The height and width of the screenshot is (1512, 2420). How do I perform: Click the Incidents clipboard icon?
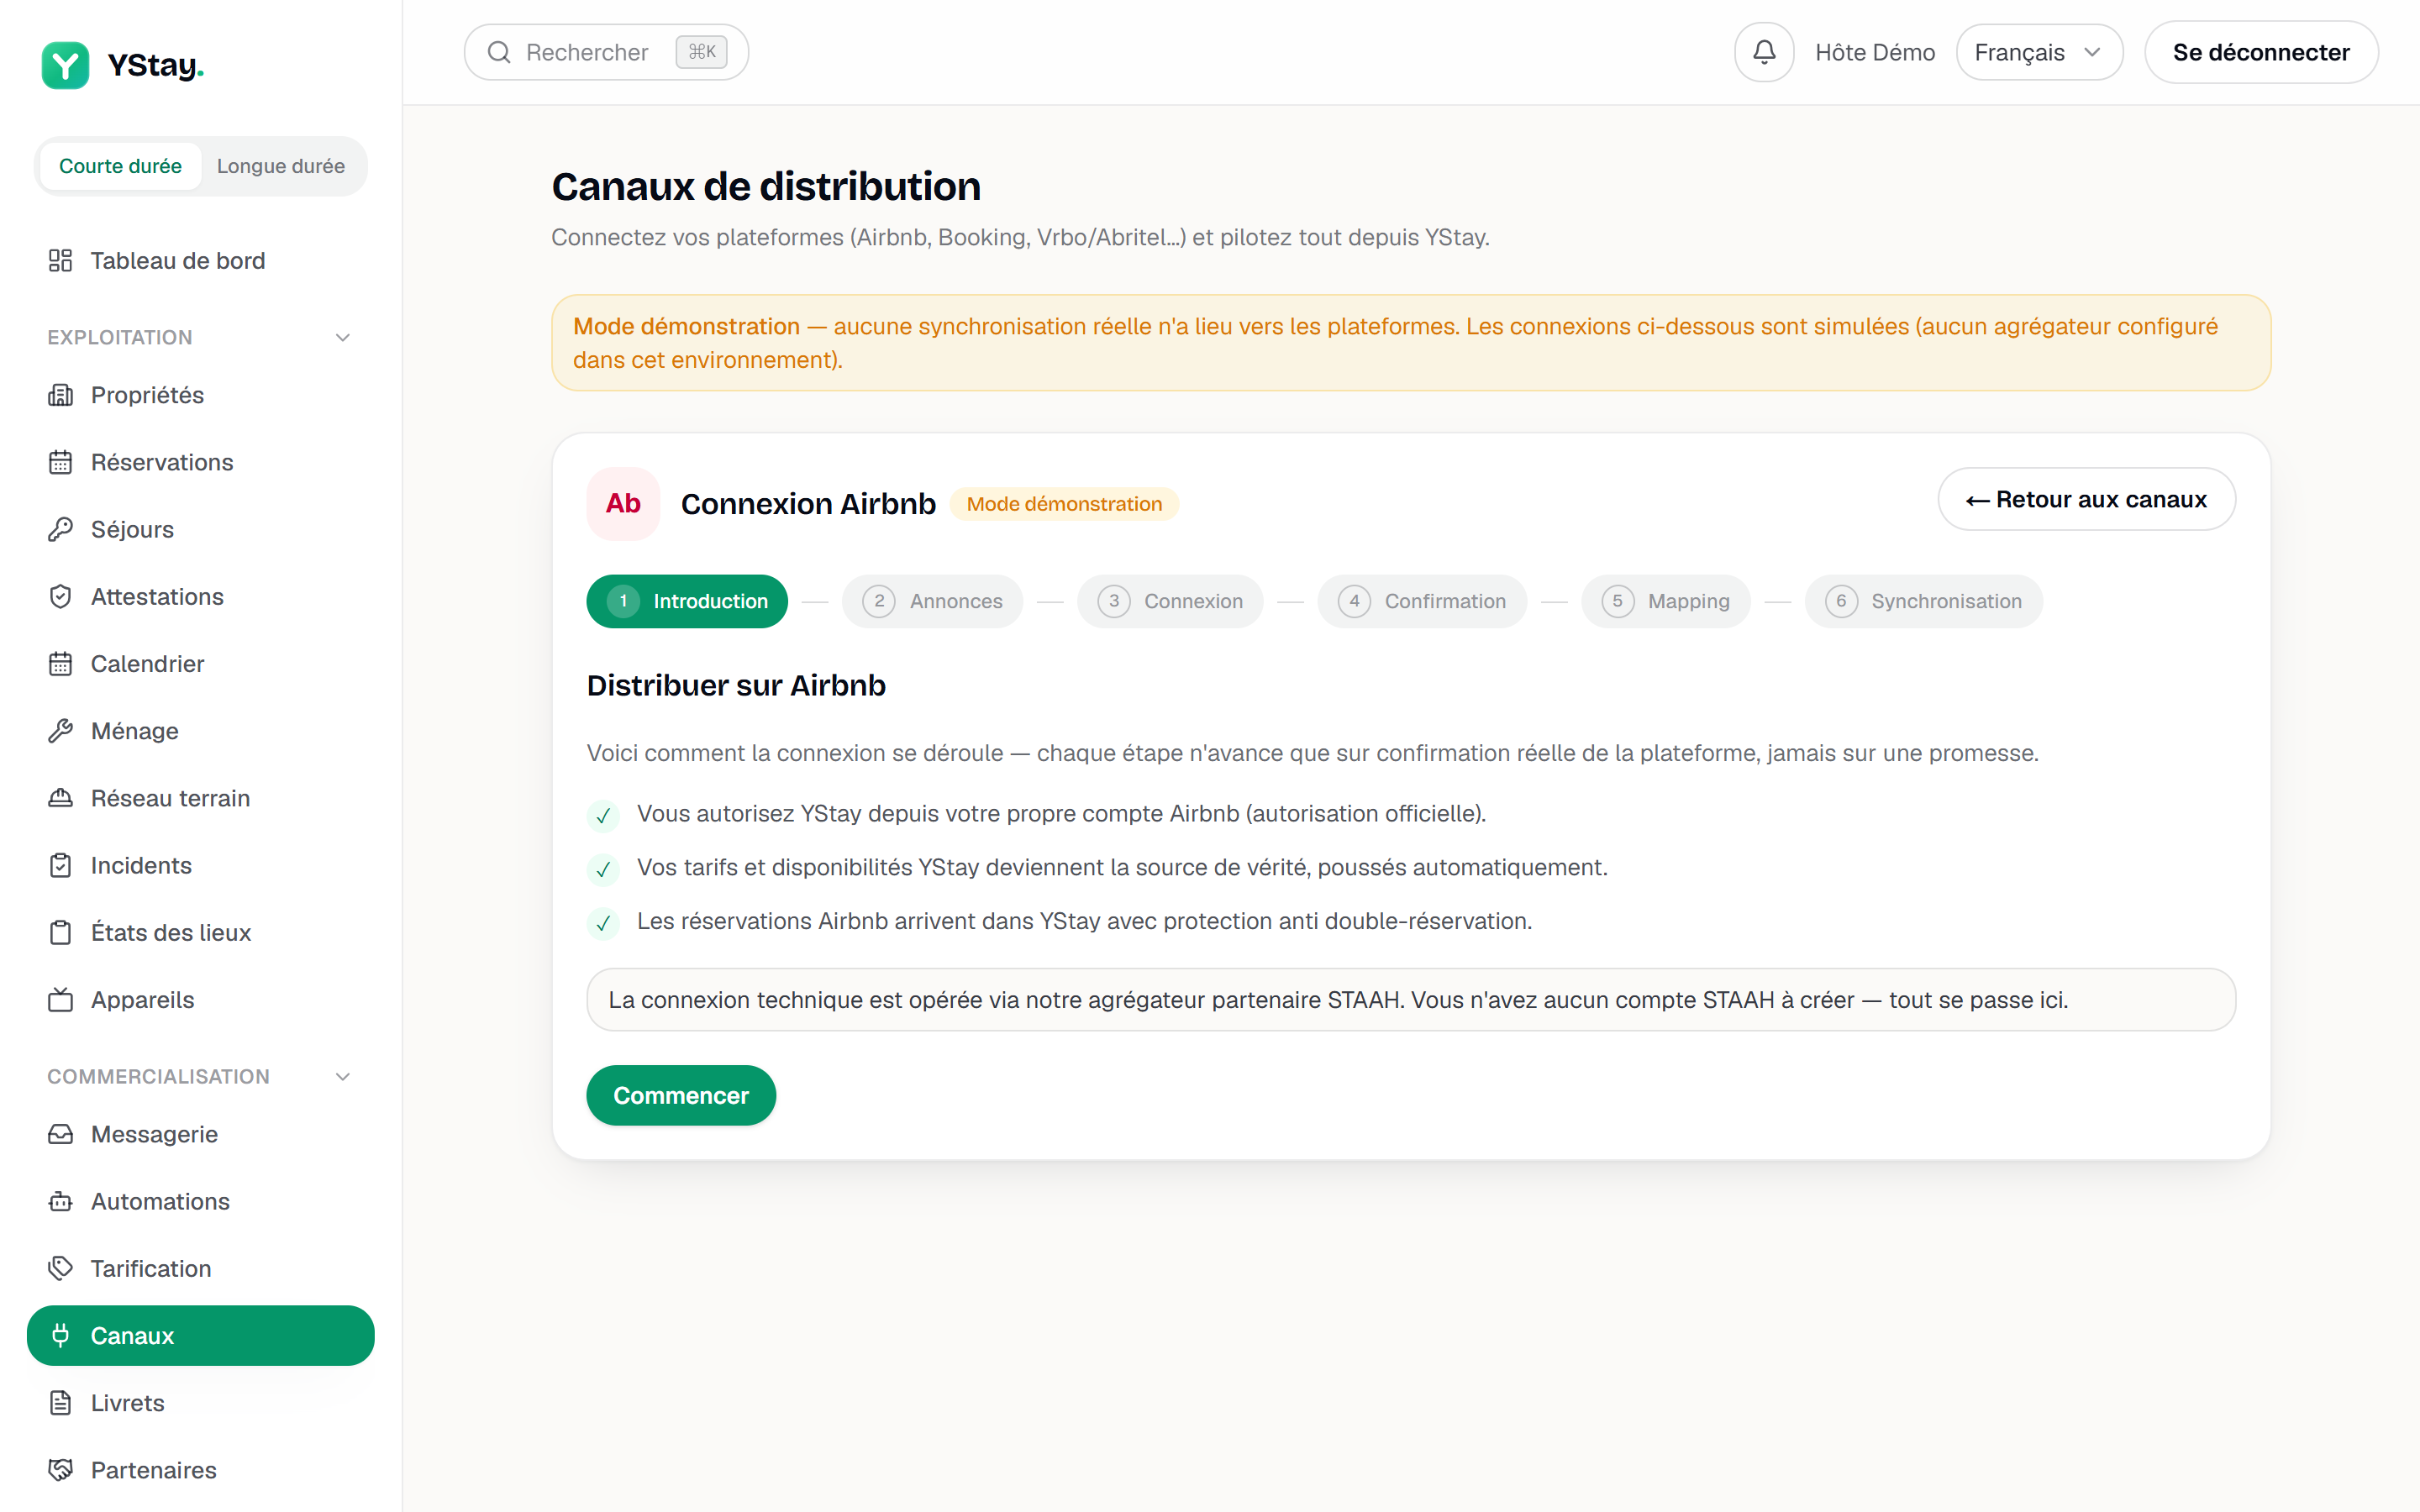pyautogui.click(x=60, y=865)
